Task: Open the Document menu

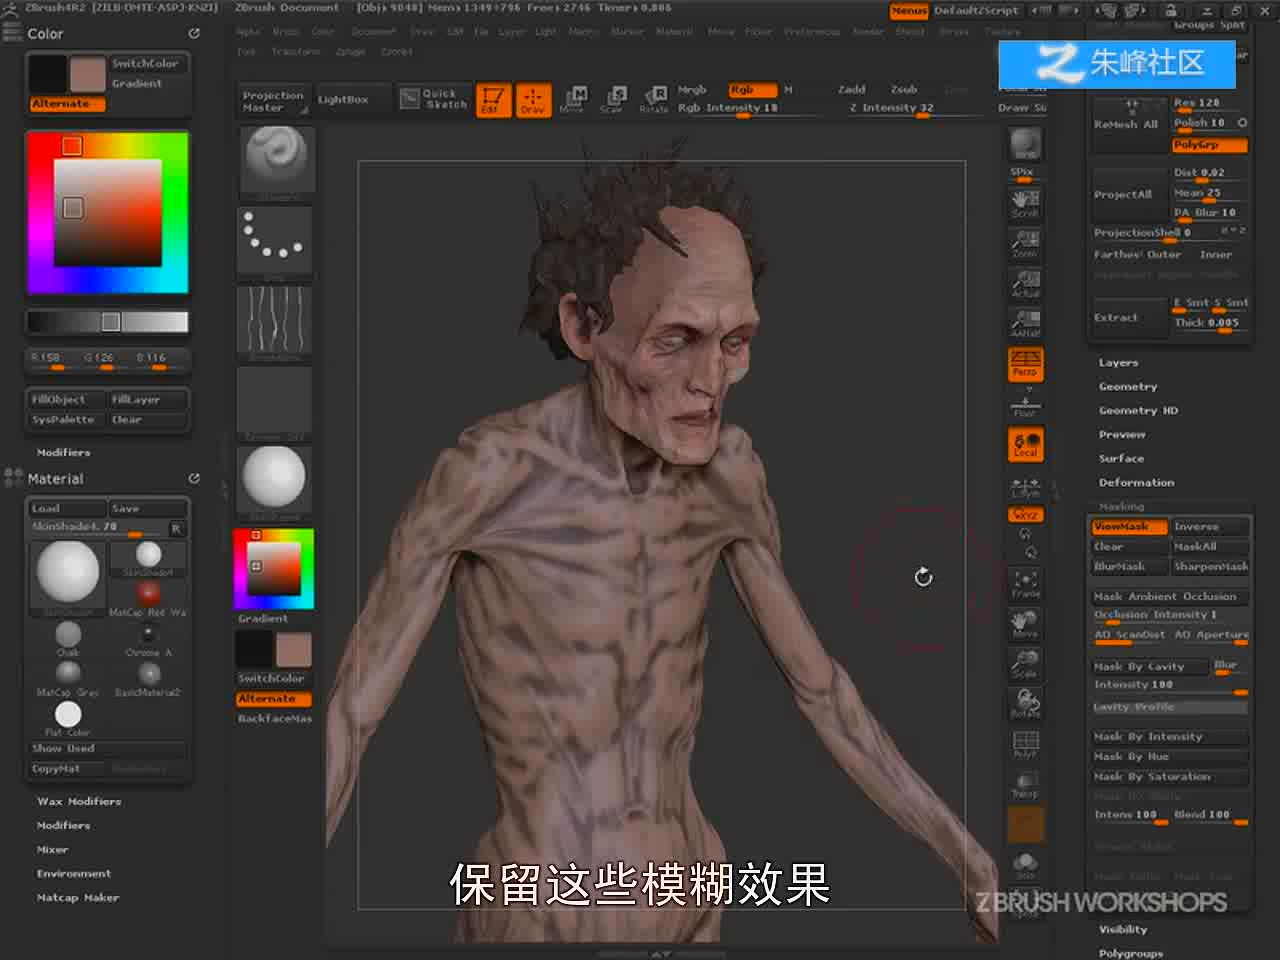Action: (x=374, y=32)
